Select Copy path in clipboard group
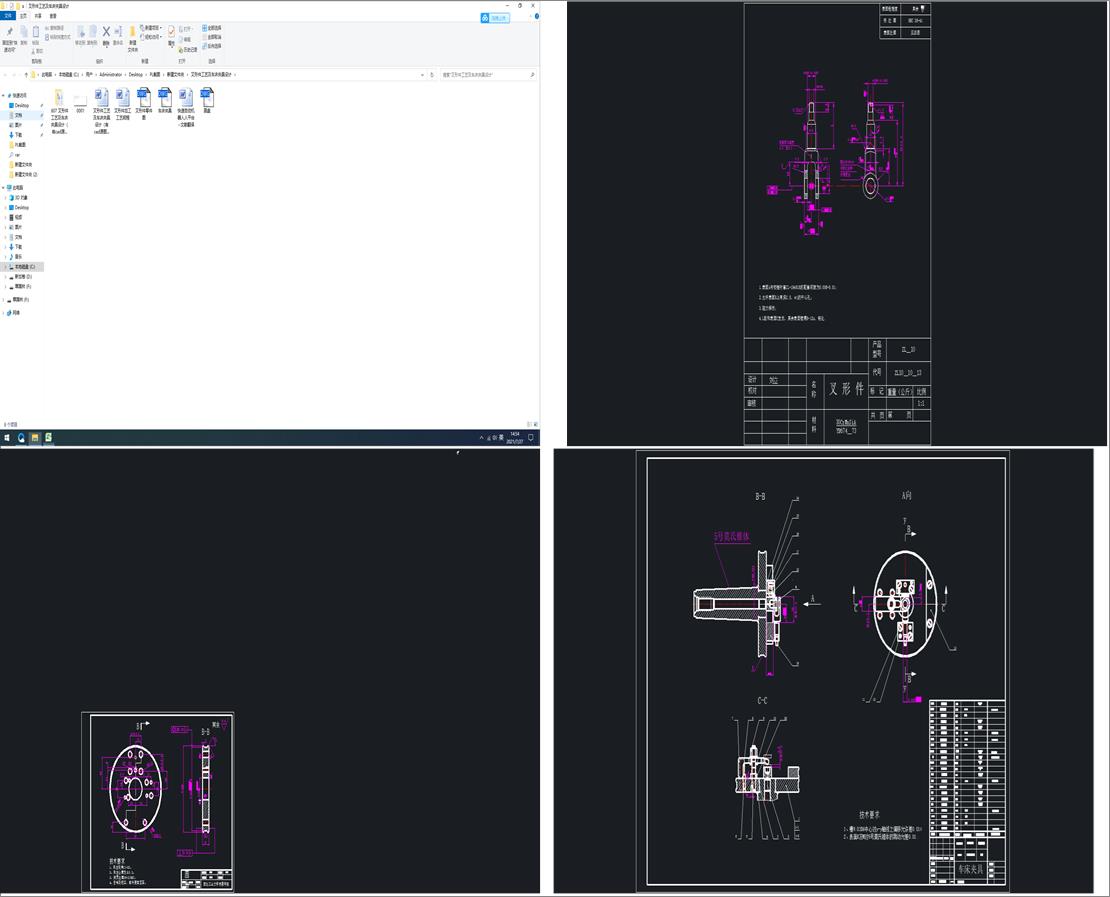The height and width of the screenshot is (897, 1110). pos(55,28)
